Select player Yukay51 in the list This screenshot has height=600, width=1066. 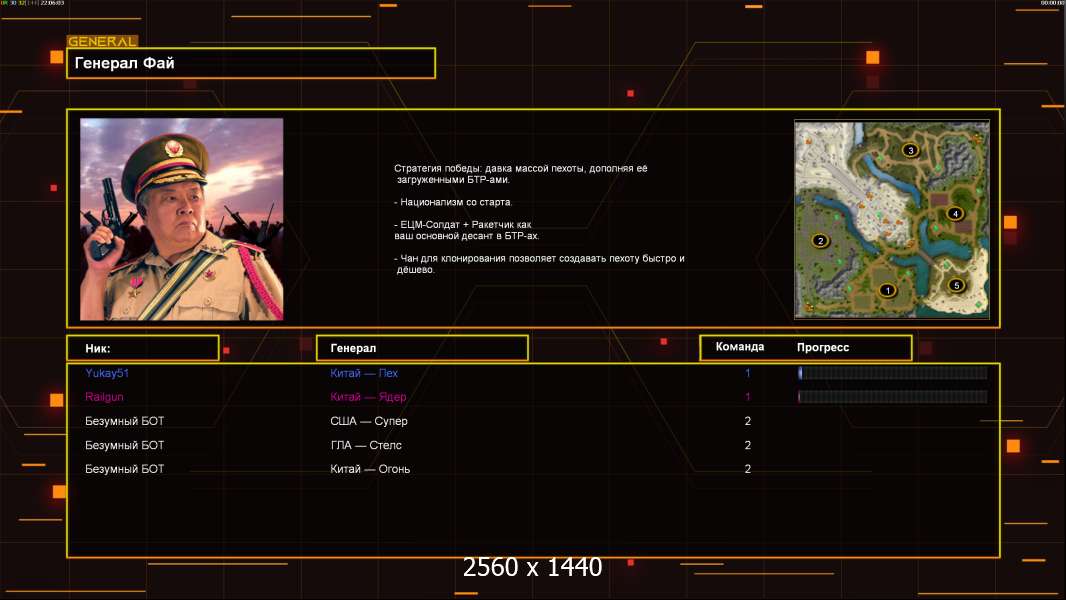point(107,373)
